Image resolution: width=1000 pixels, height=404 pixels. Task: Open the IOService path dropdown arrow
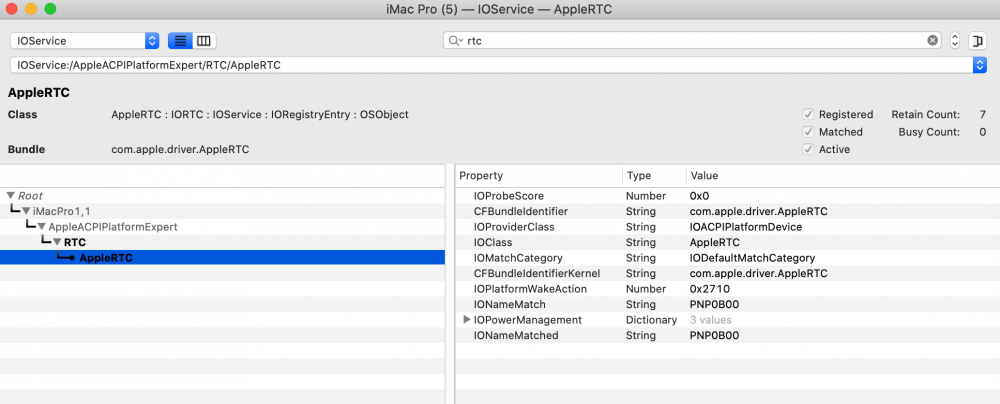pyautogui.click(x=980, y=65)
